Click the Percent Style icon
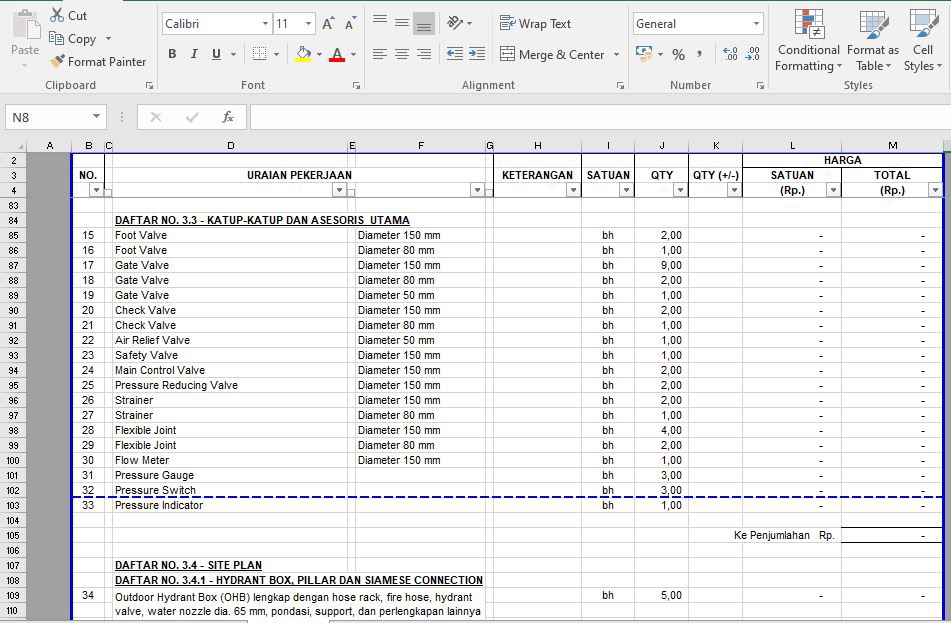The width and height of the screenshot is (951, 623). click(x=678, y=54)
